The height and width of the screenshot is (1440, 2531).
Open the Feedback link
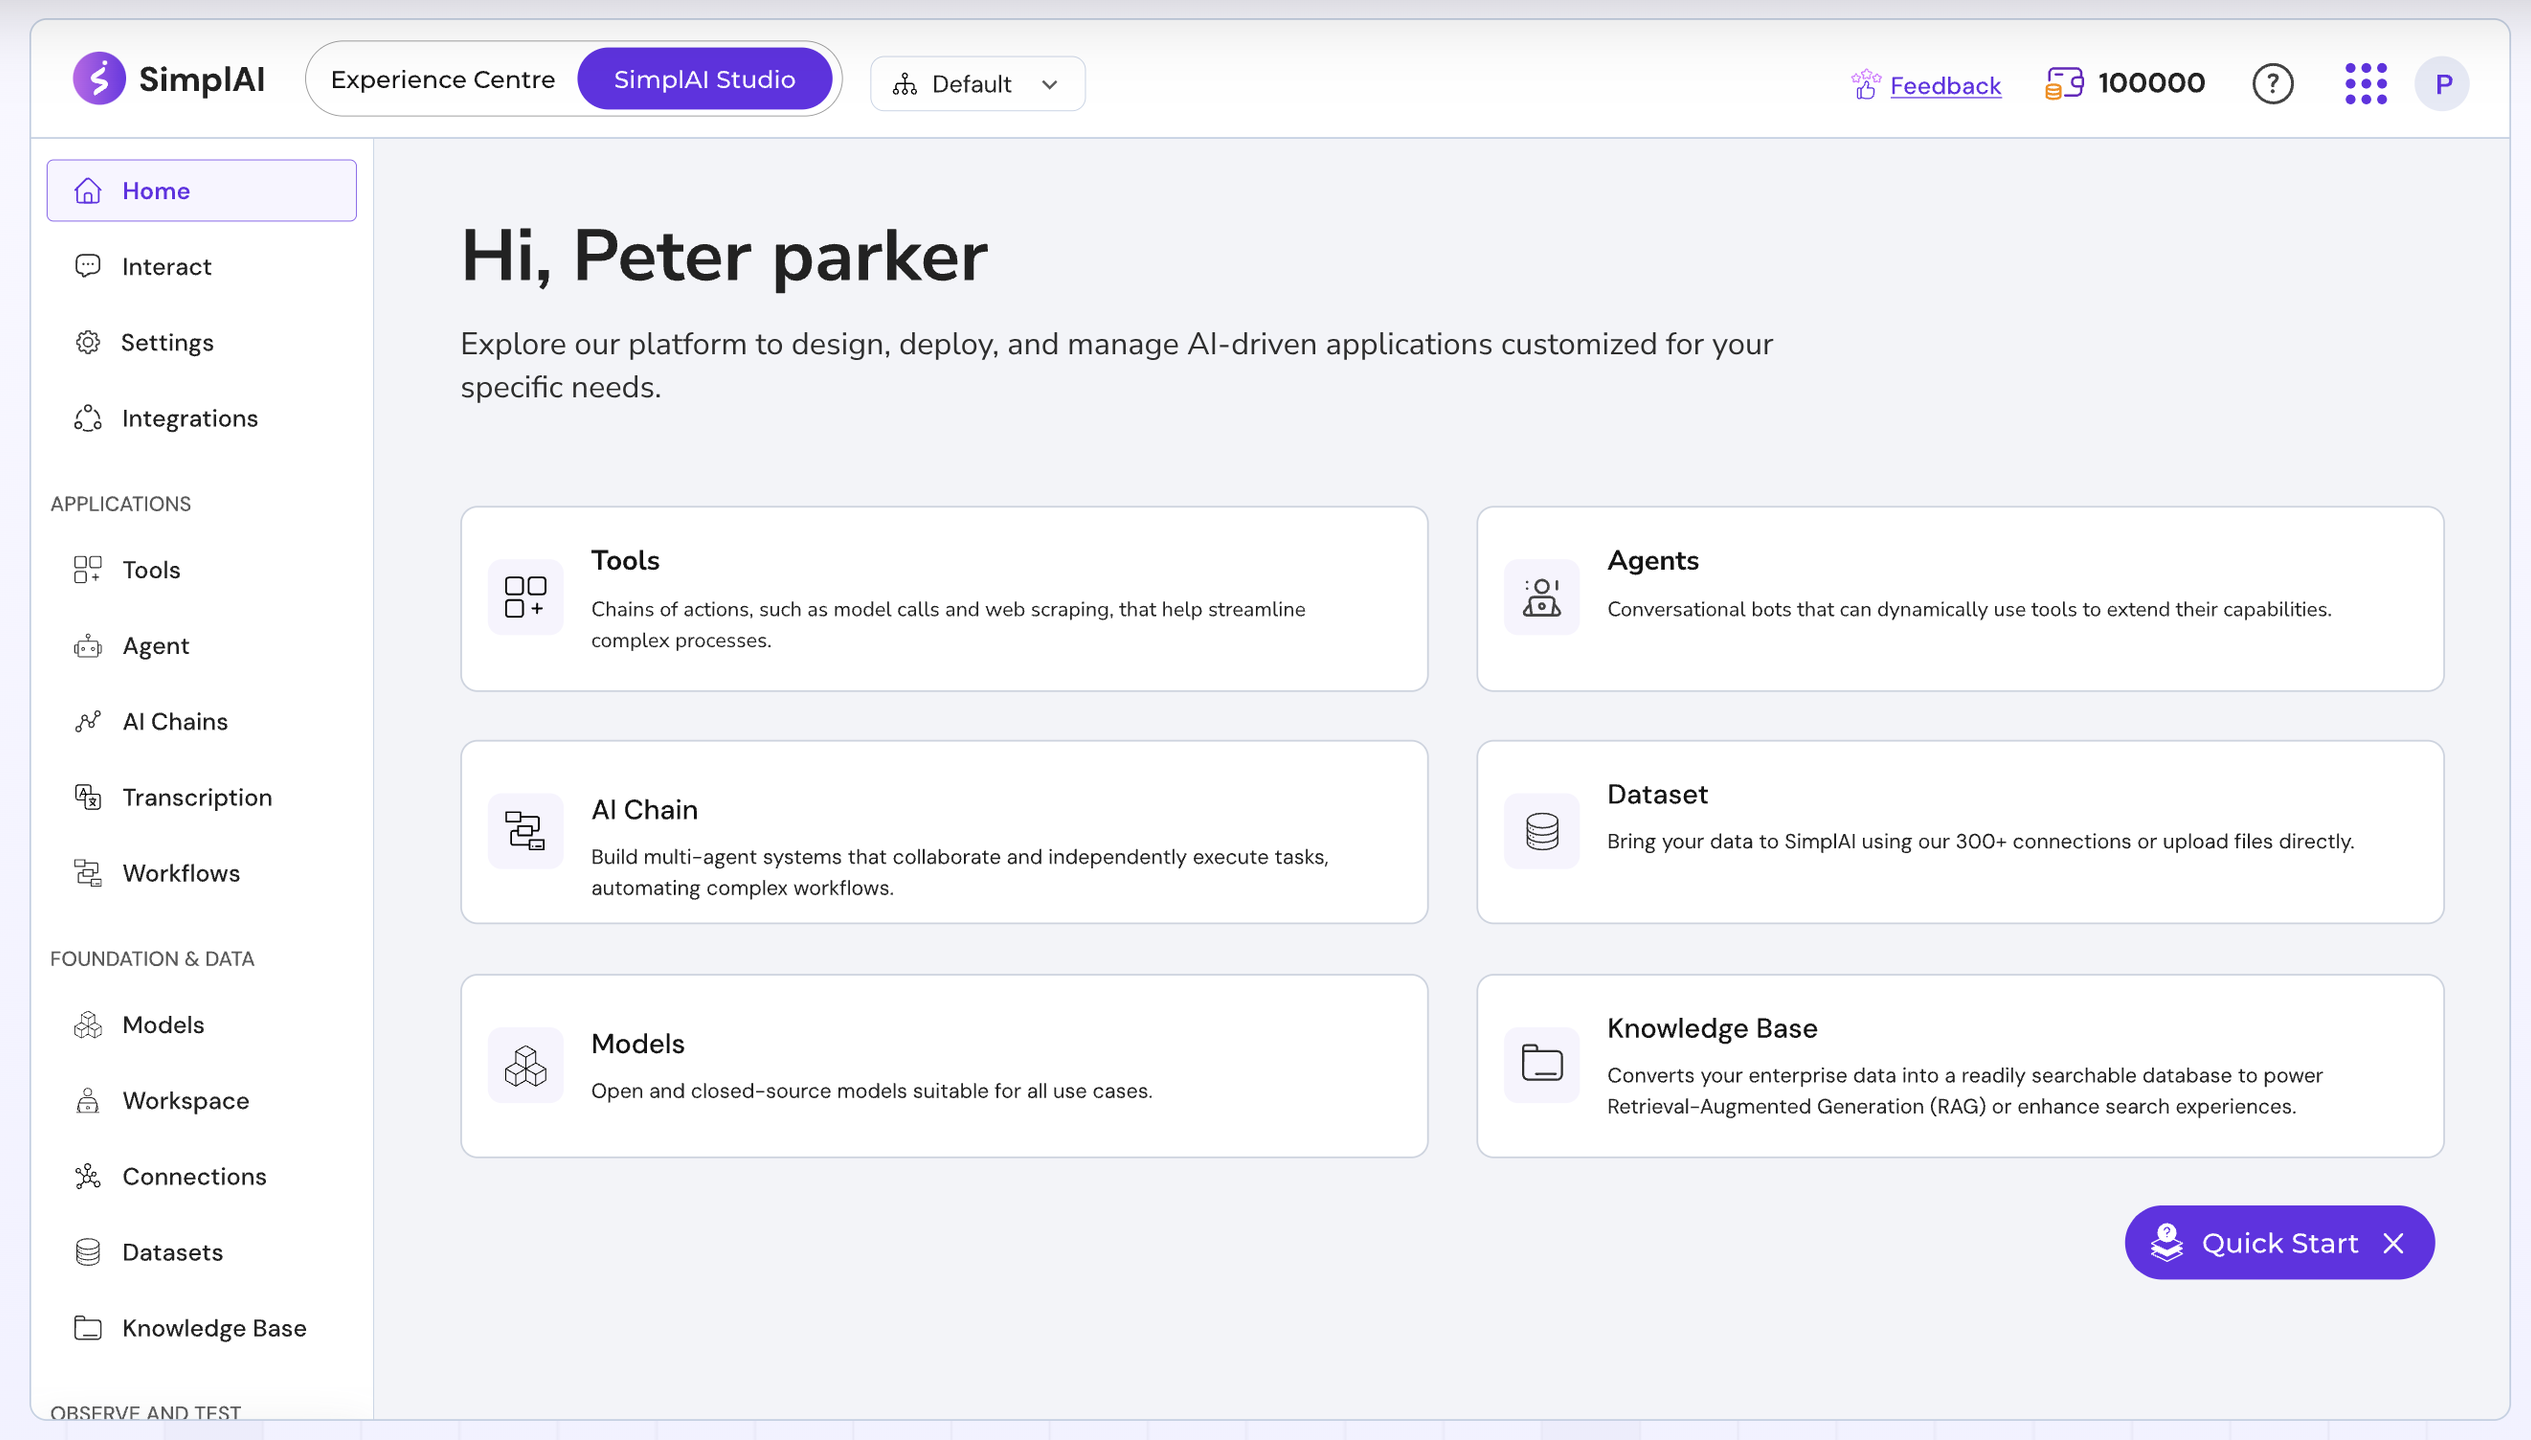click(1944, 86)
